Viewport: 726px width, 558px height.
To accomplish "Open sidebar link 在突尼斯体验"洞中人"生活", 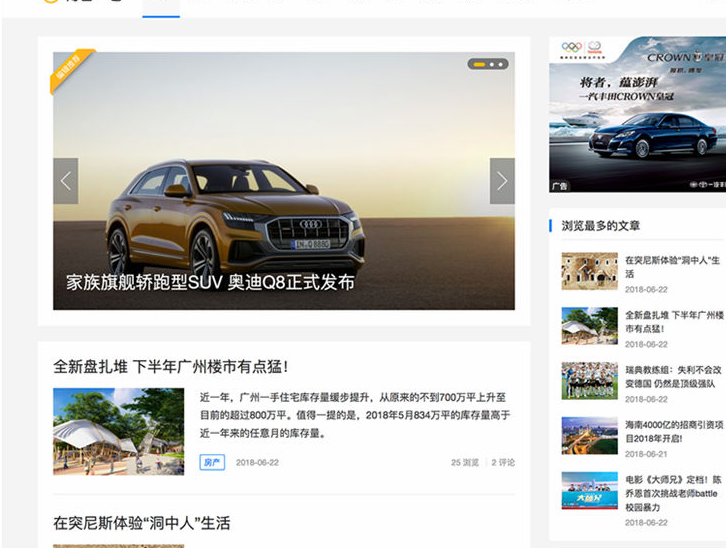I will click(672, 267).
